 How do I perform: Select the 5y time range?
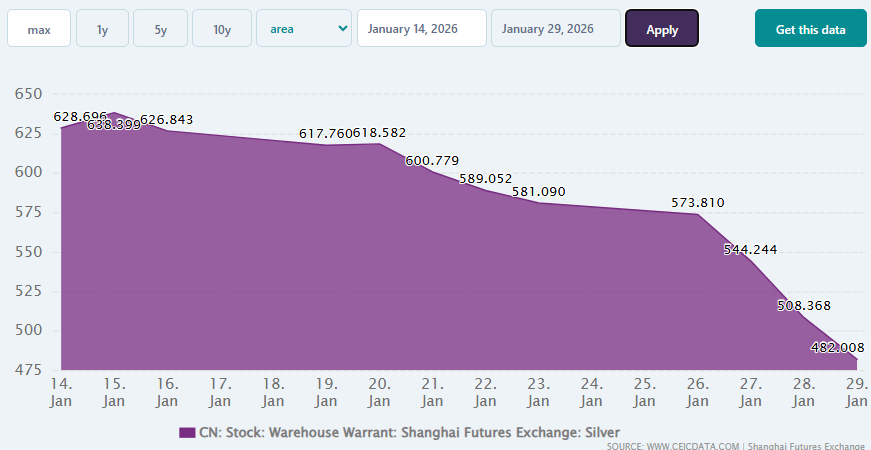161,29
